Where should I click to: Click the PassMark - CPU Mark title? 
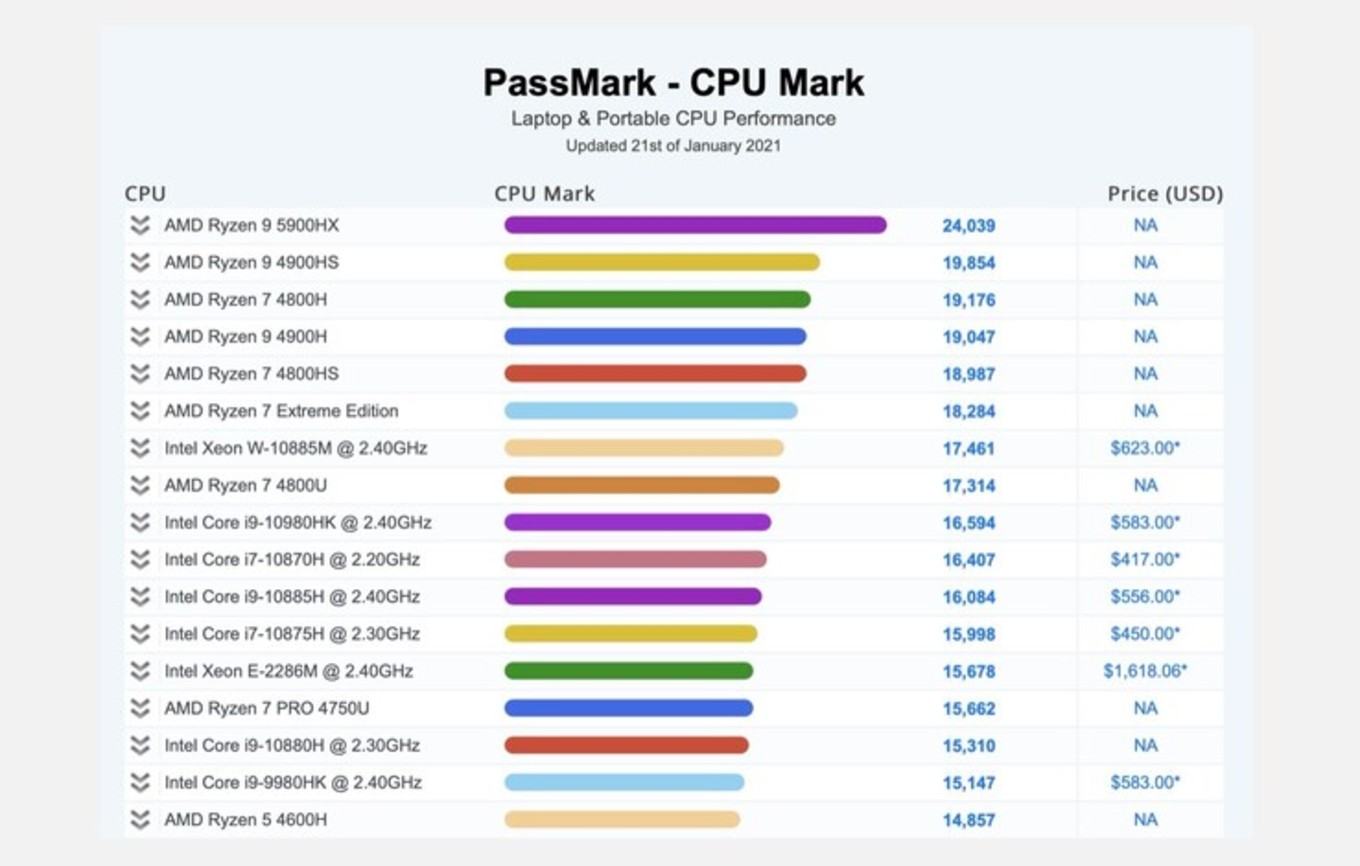point(674,82)
